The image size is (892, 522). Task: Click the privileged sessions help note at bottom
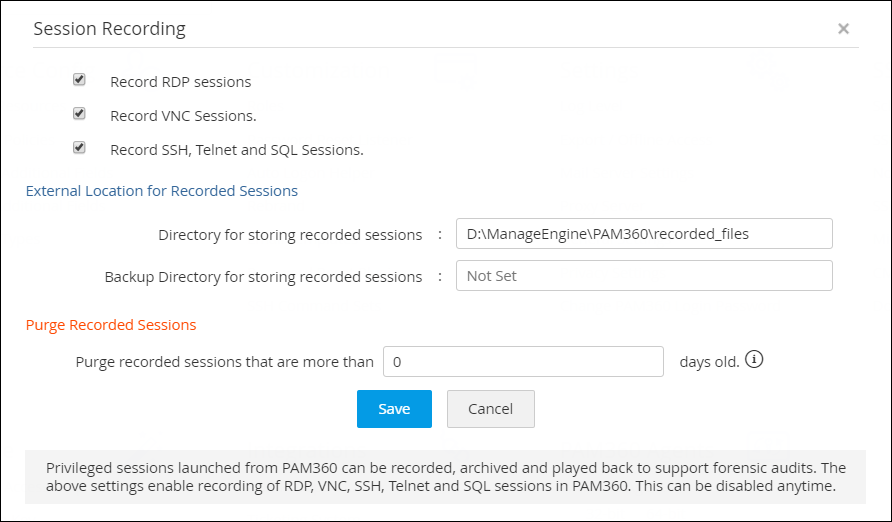[x=445, y=477]
